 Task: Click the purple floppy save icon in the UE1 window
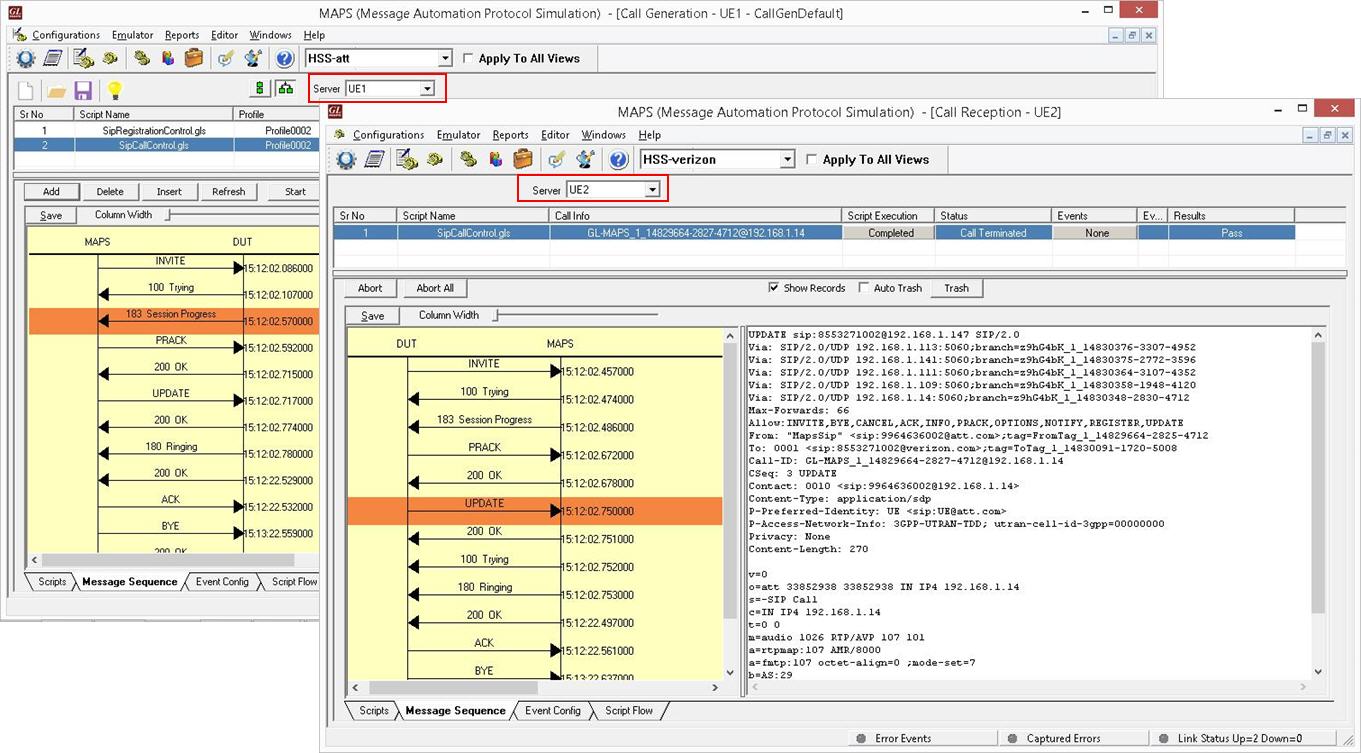[84, 91]
